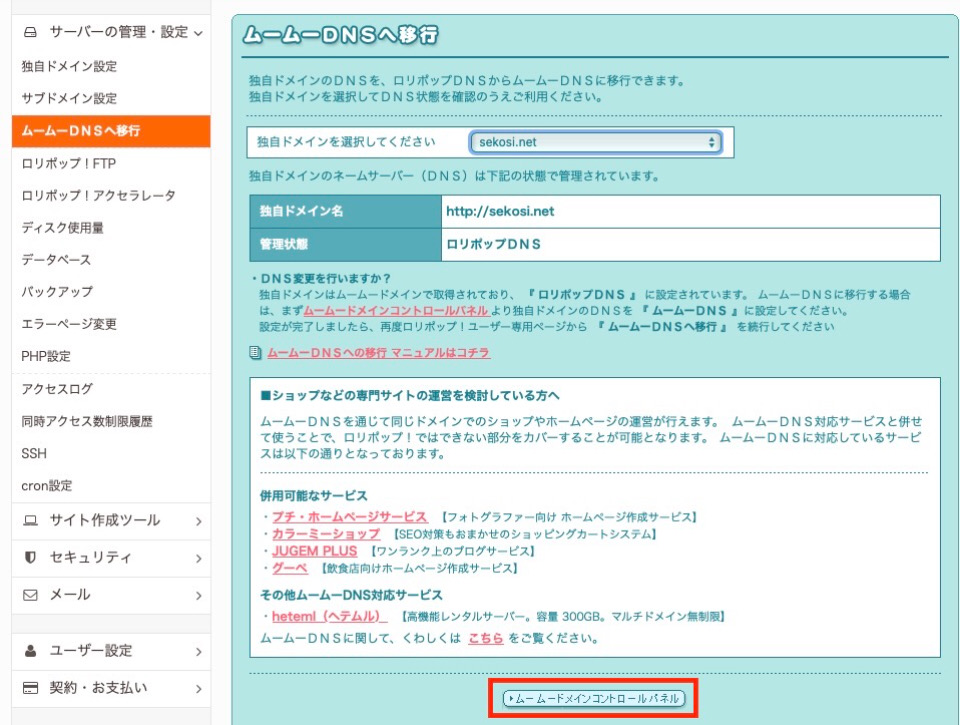
Task: Click the person icon beside ユーザー設定
Action: [30, 650]
